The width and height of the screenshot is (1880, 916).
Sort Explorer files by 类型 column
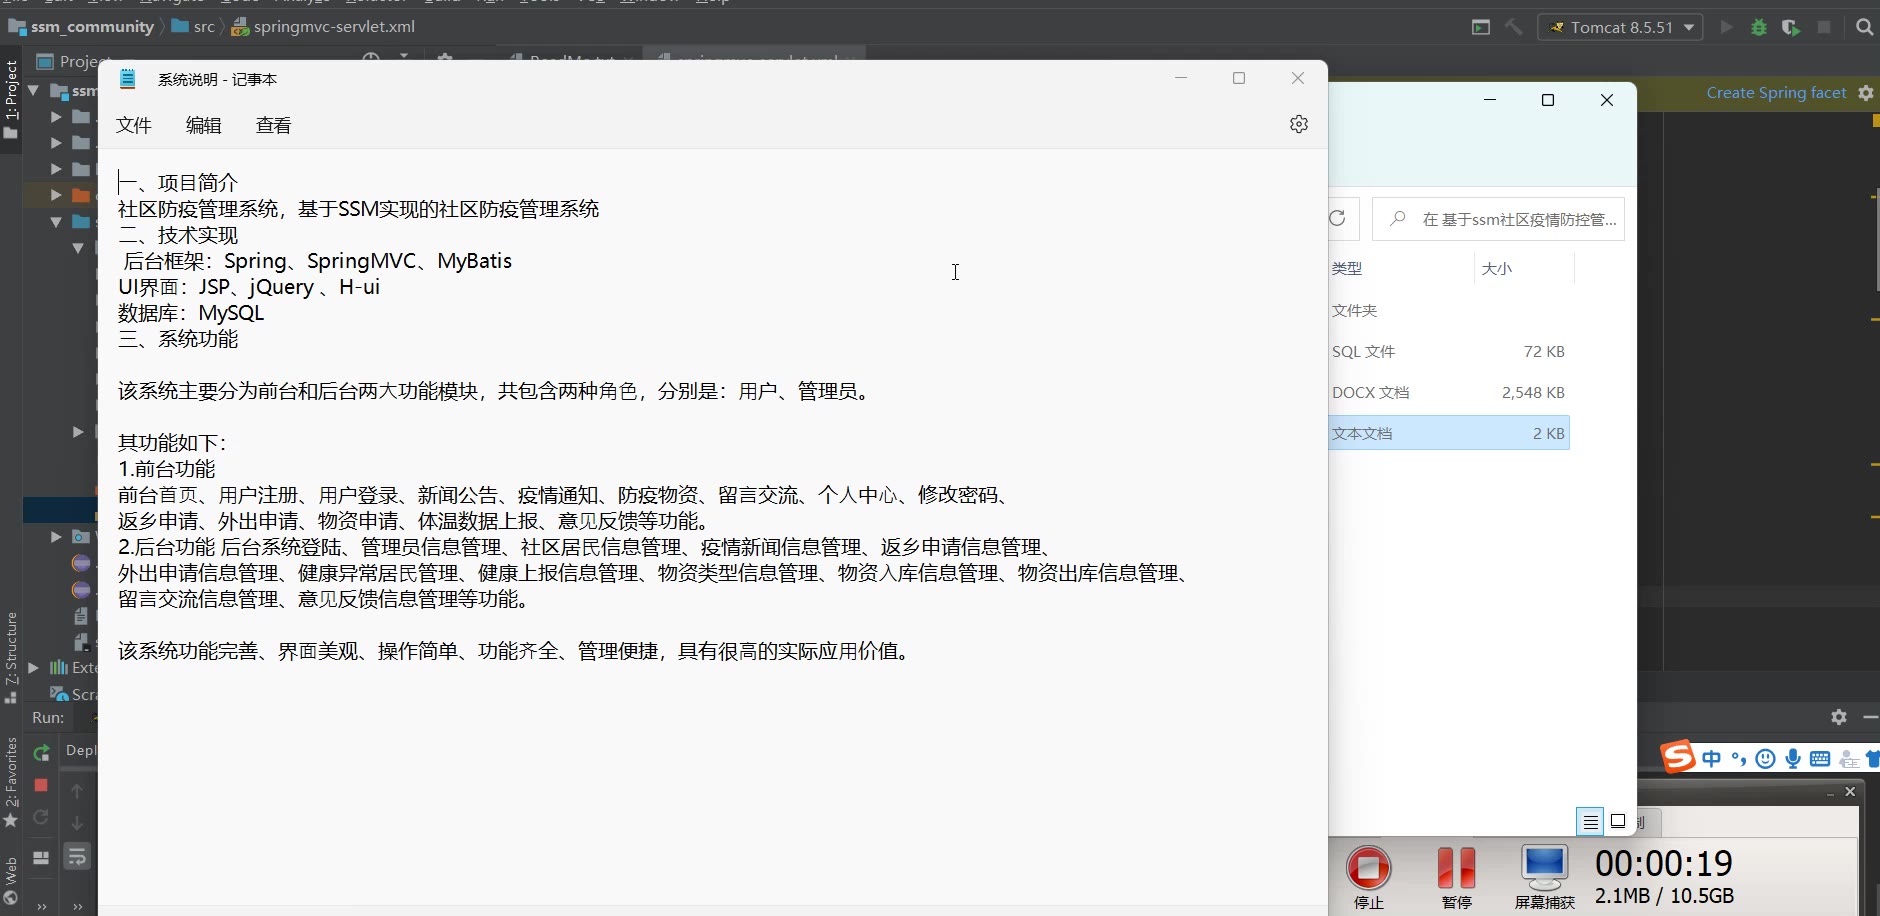(1347, 268)
